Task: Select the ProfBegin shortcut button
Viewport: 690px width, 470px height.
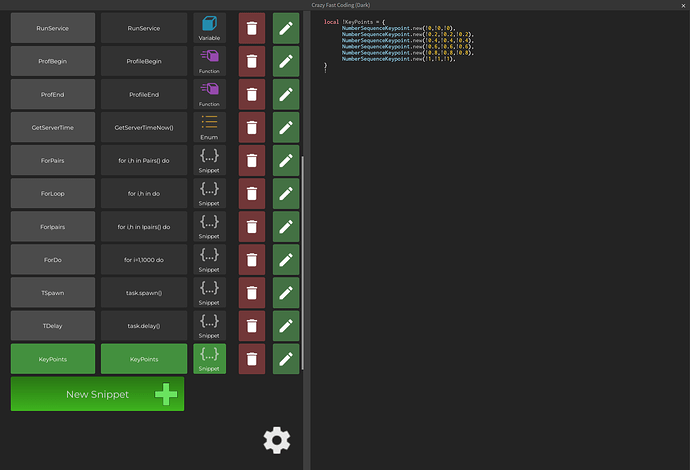Action: click(53, 61)
